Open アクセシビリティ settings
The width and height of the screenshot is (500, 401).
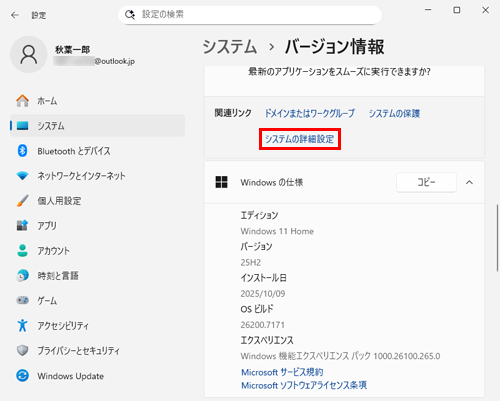(x=97, y=325)
